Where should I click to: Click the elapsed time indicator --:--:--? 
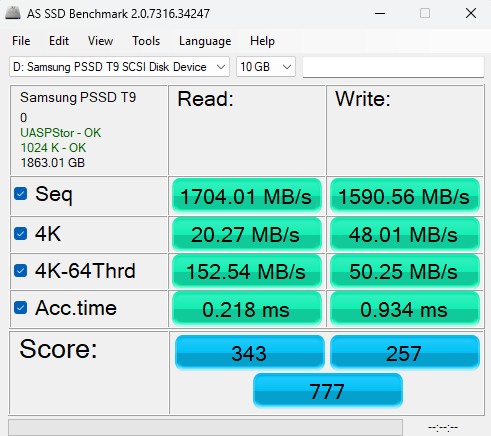click(x=443, y=427)
